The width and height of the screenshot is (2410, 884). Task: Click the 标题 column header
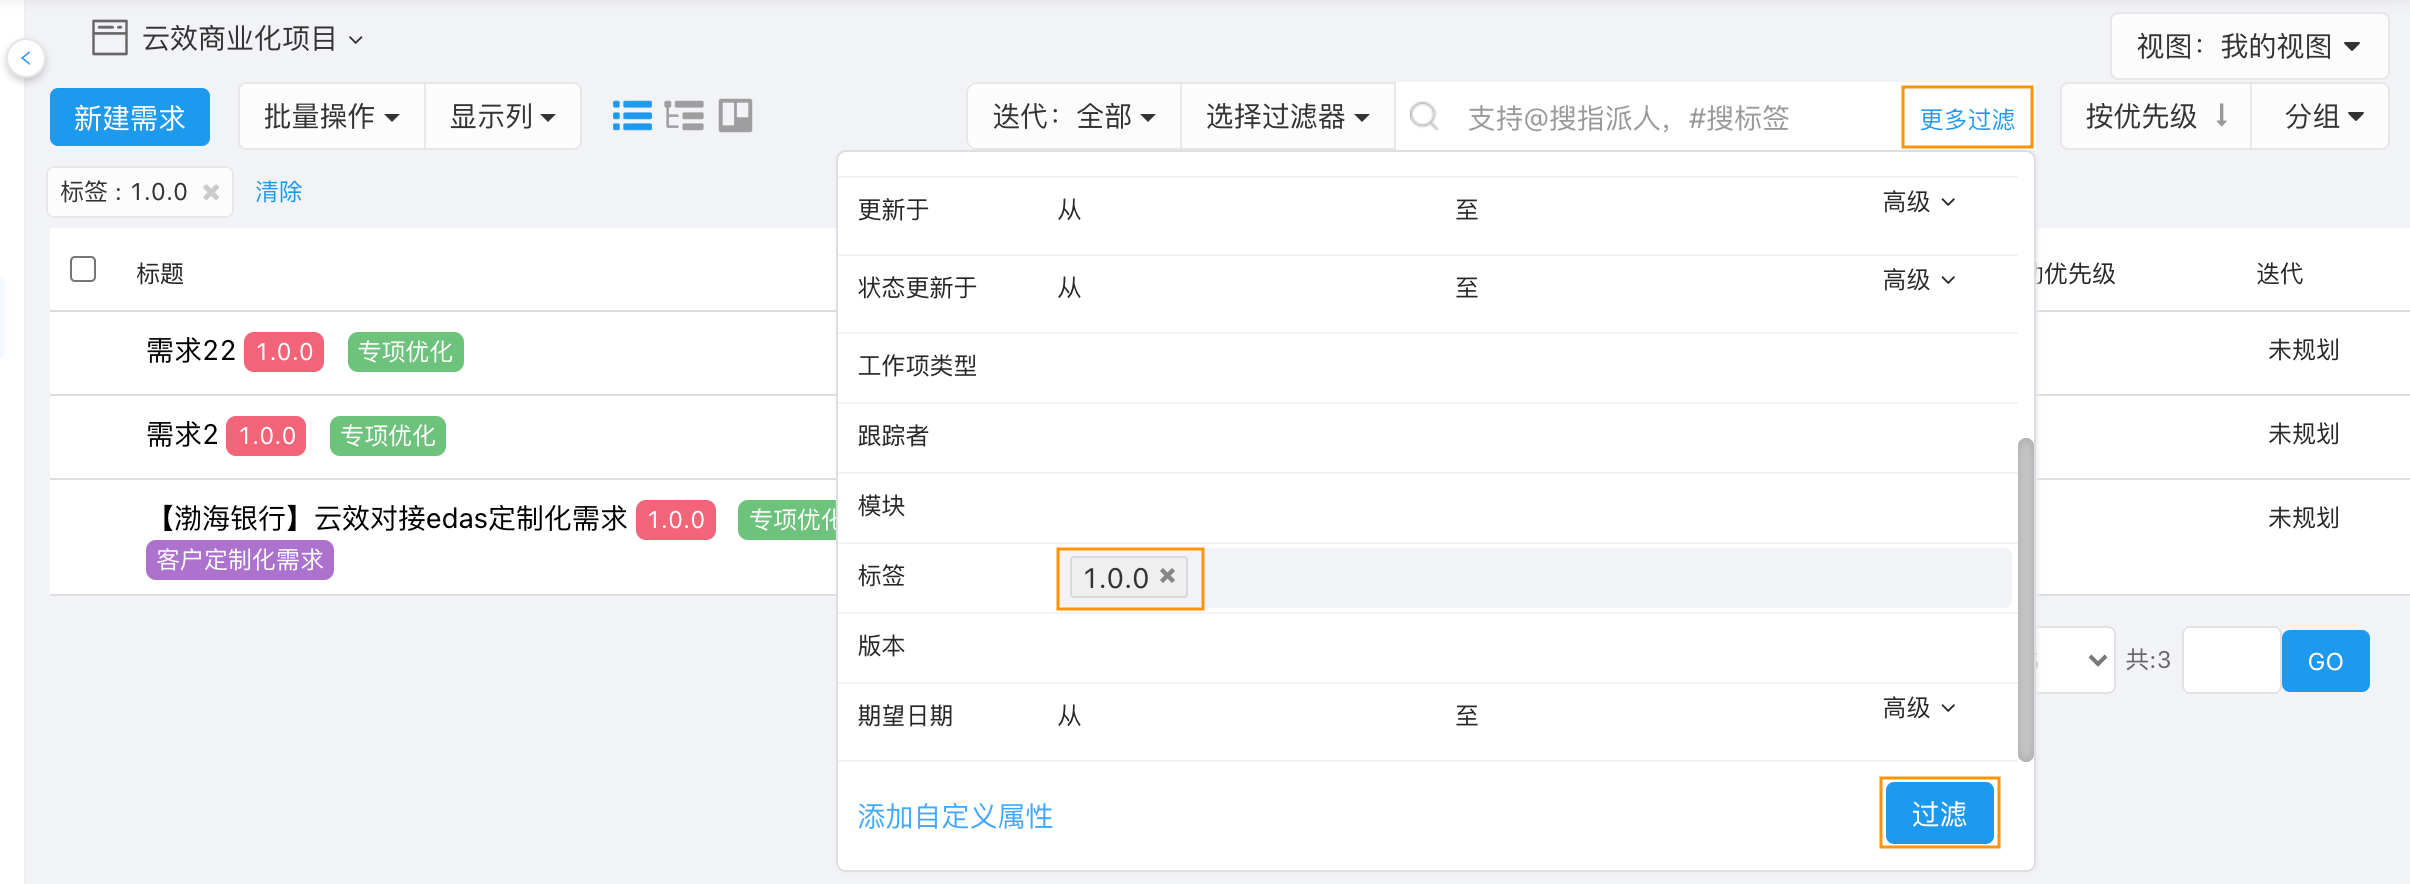160,274
